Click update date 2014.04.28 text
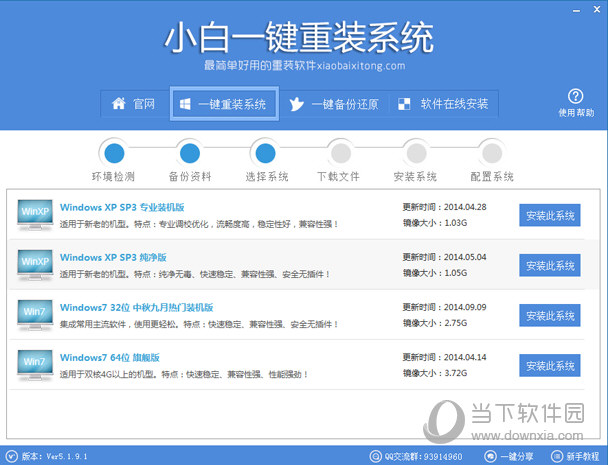608x465 pixels. 465,207
